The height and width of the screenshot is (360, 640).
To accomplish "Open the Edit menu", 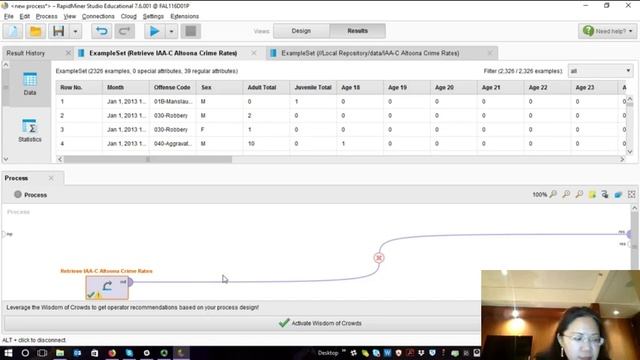I will click(24, 16).
